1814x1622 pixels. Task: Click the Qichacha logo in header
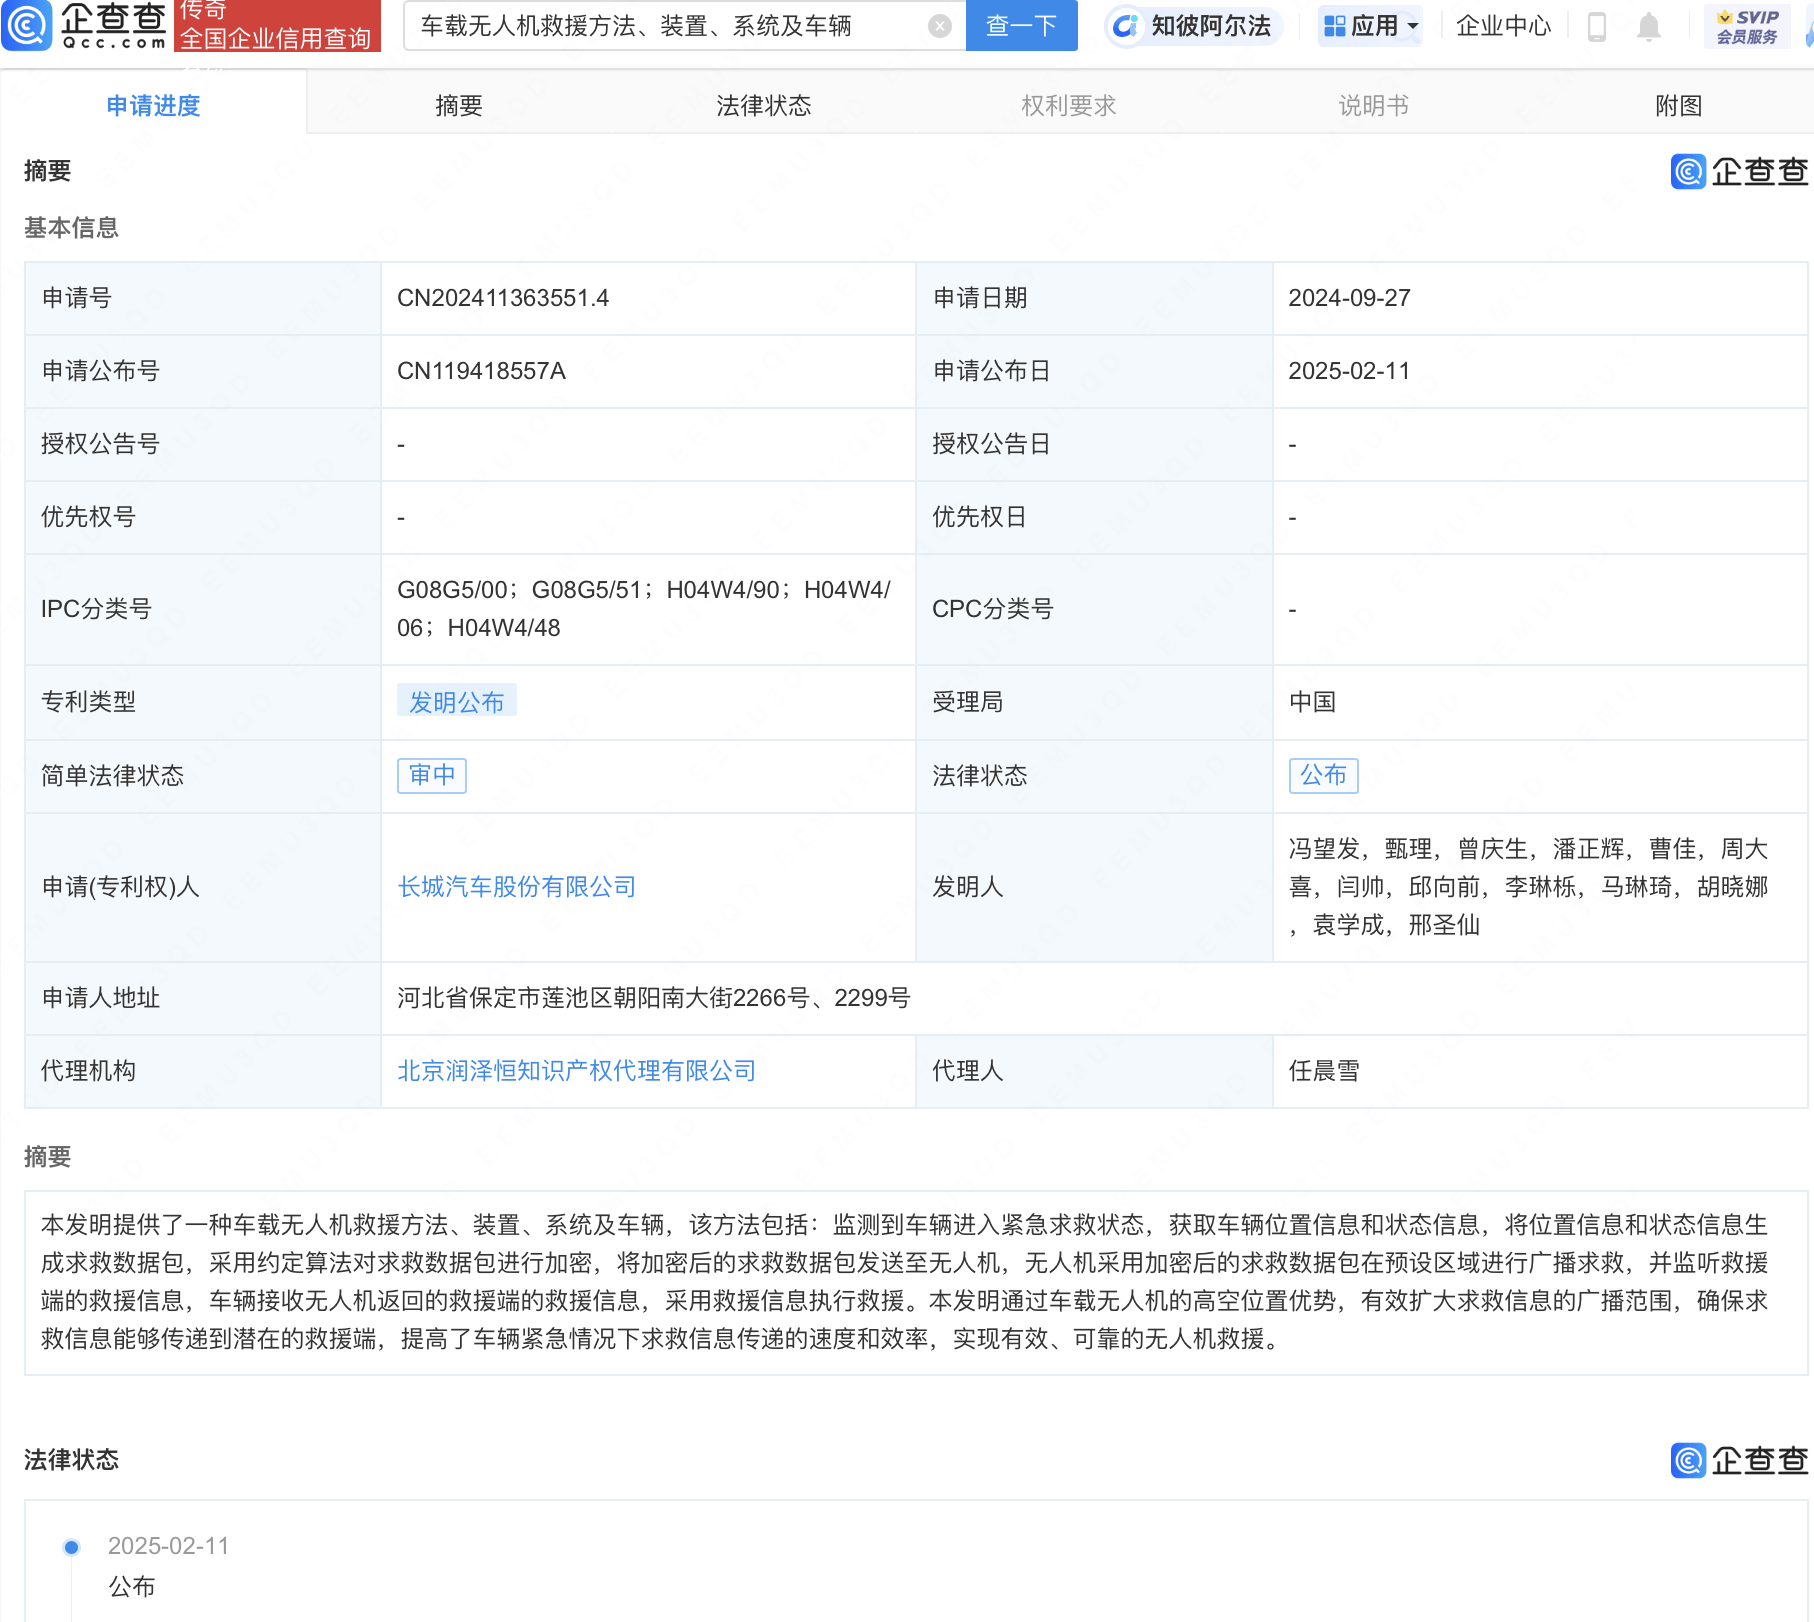(x=85, y=25)
